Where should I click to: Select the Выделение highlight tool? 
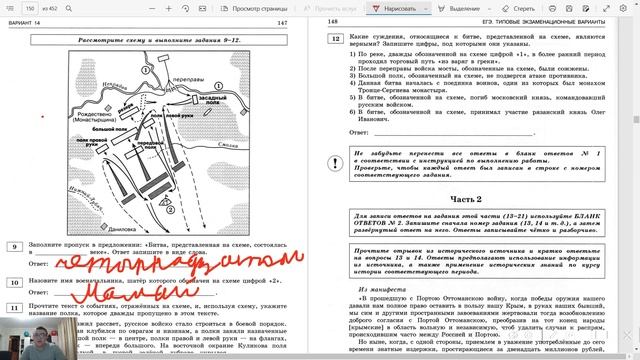459,8
